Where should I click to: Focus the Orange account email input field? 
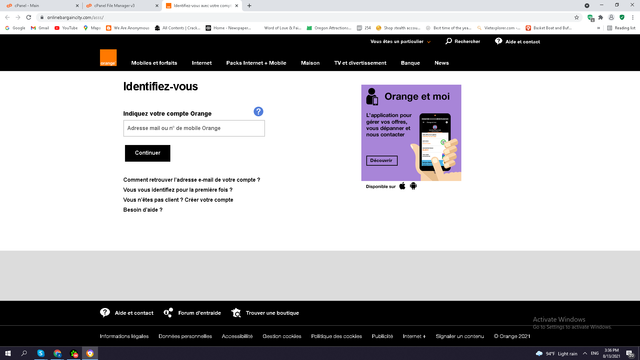[194, 128]
